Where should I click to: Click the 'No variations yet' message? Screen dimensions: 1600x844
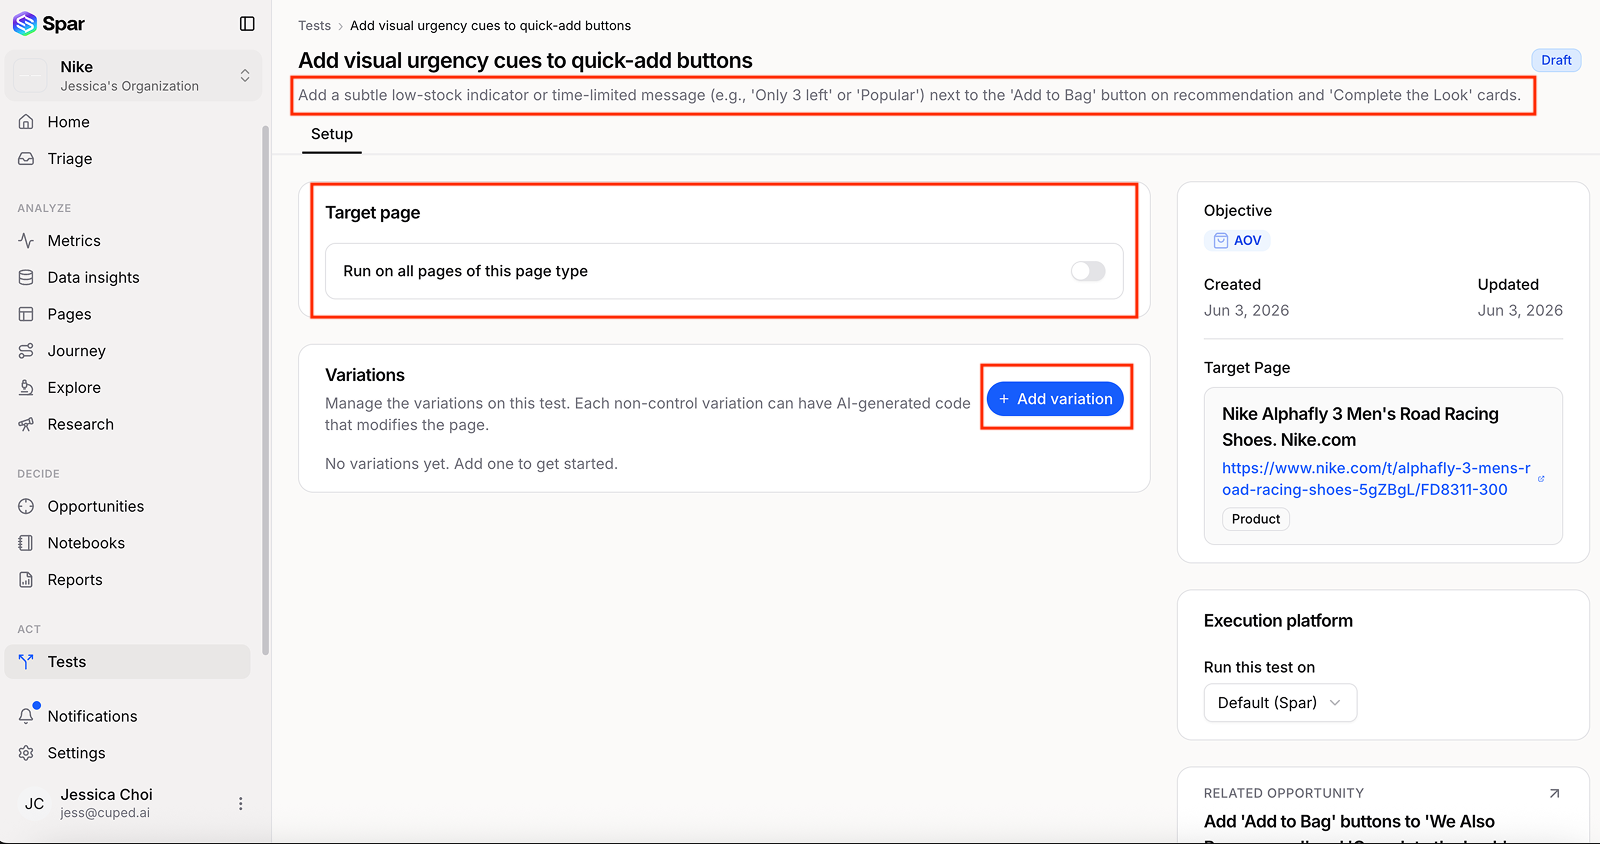[471, 464]
